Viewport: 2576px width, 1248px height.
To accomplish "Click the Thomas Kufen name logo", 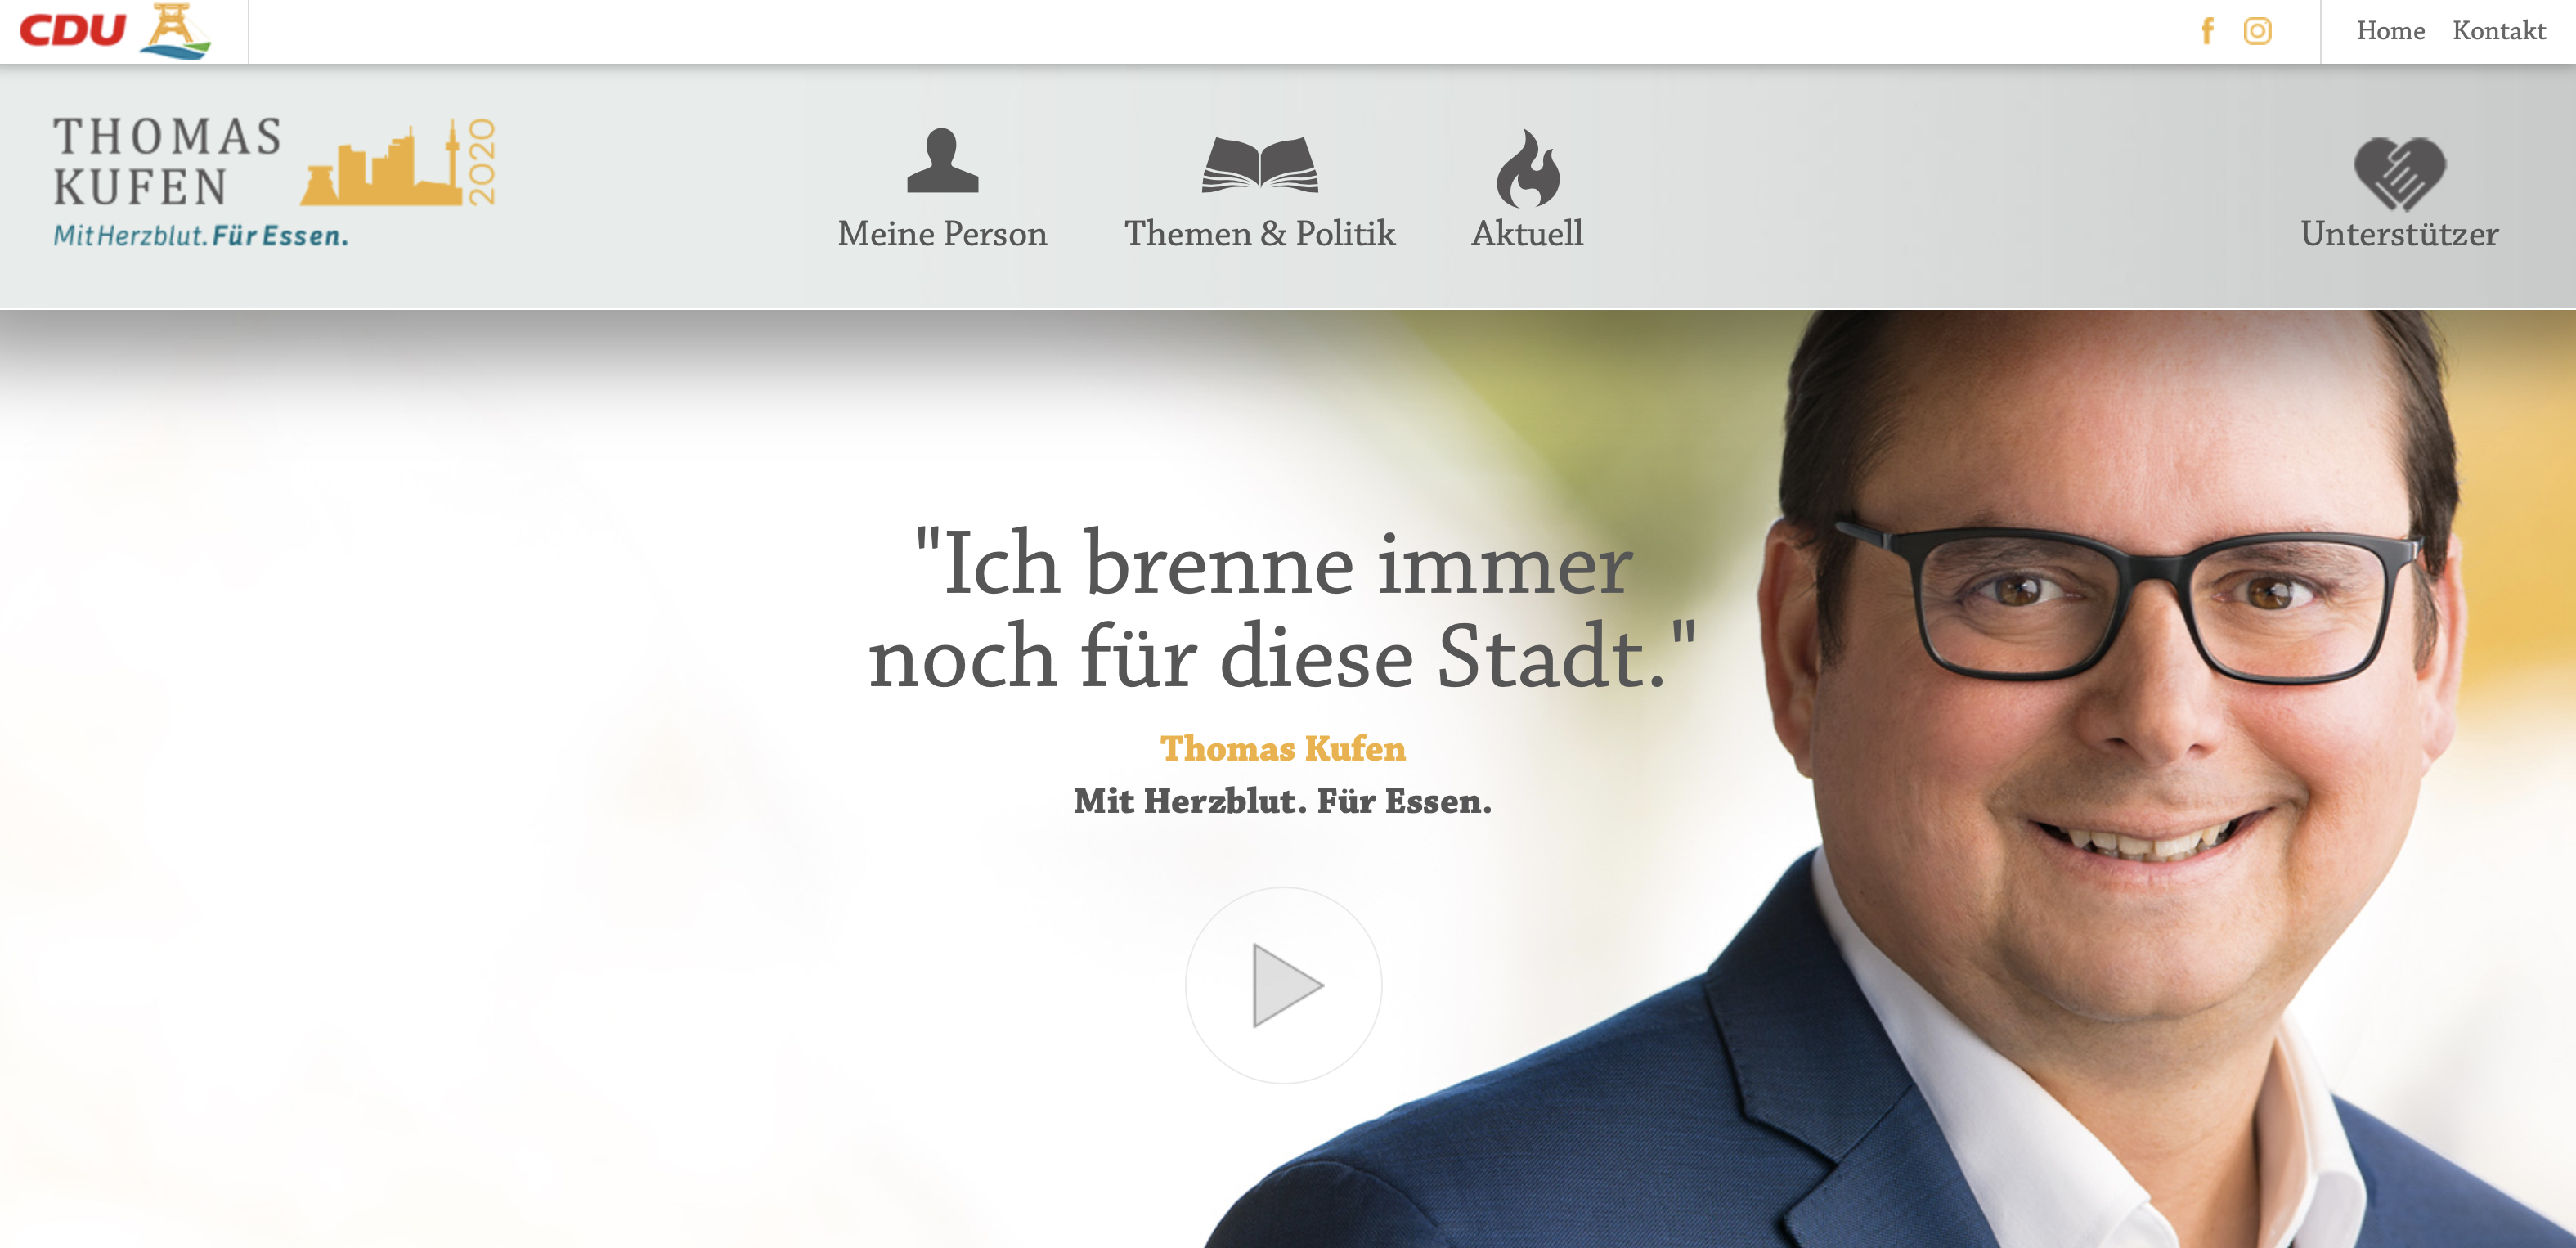I will point(167,162).
